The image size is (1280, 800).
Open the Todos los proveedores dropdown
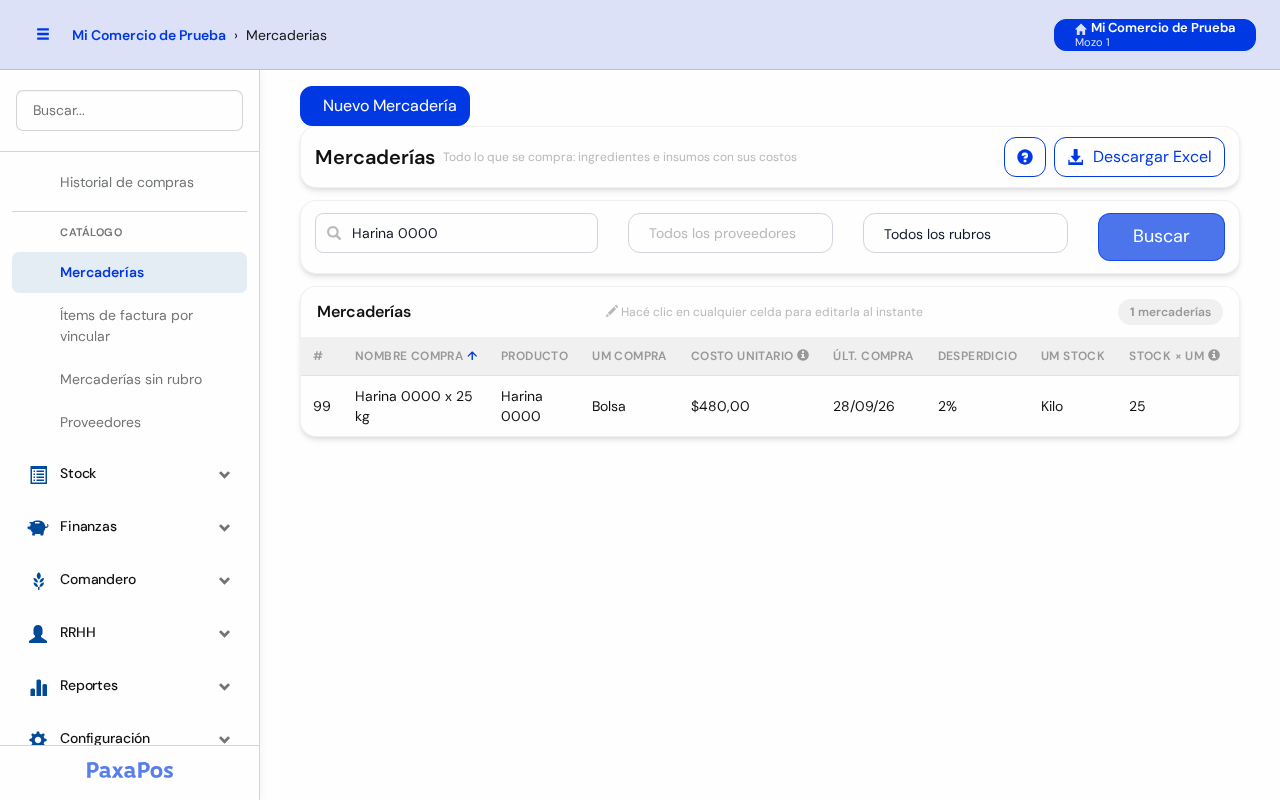[730, 233]
